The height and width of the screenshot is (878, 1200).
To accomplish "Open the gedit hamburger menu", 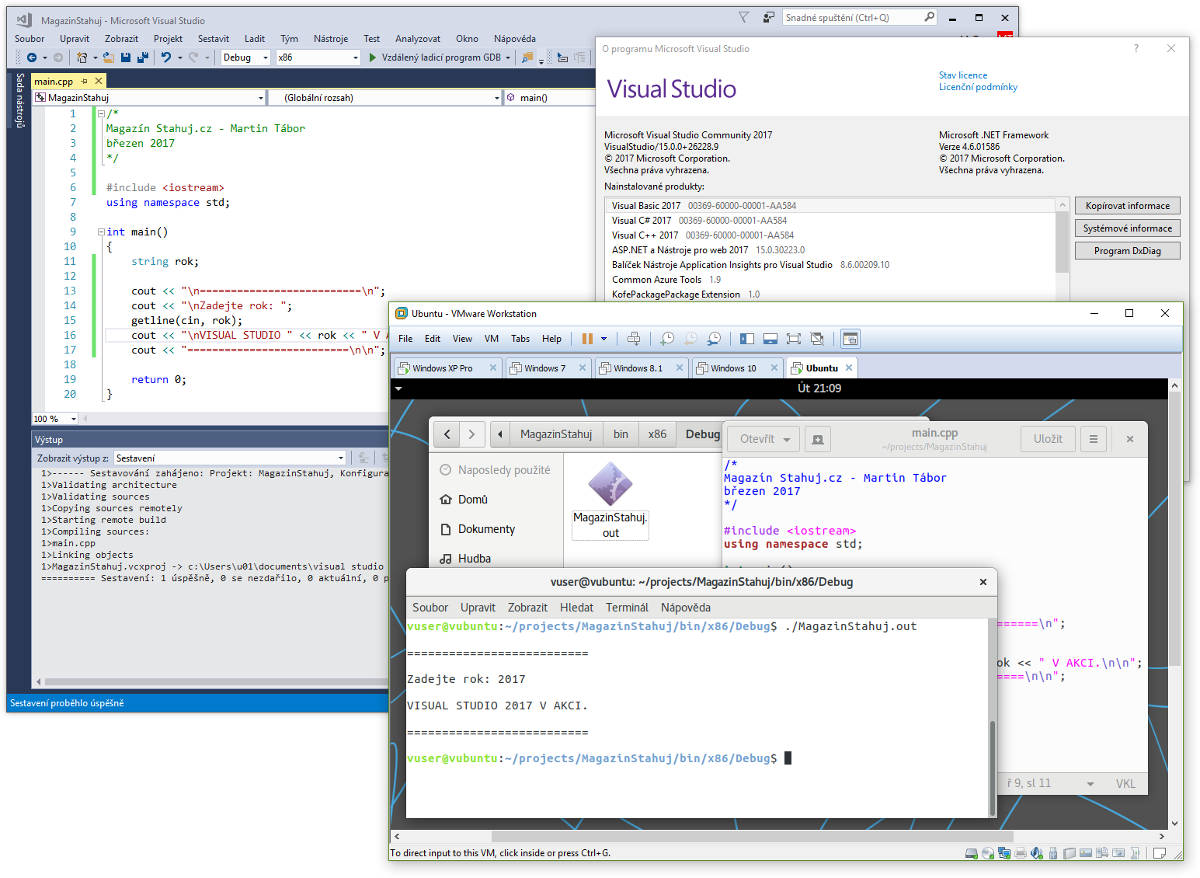I will [x=1094, y=439].
